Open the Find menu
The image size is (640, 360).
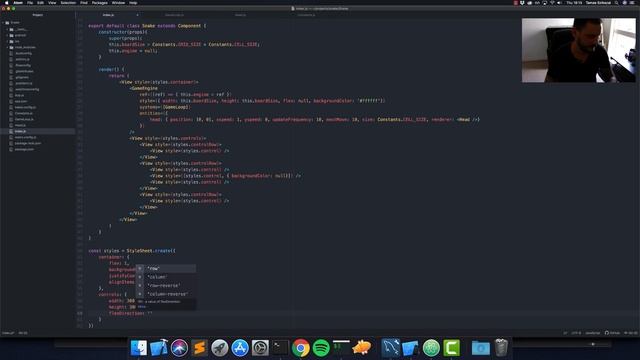[84, 3]
